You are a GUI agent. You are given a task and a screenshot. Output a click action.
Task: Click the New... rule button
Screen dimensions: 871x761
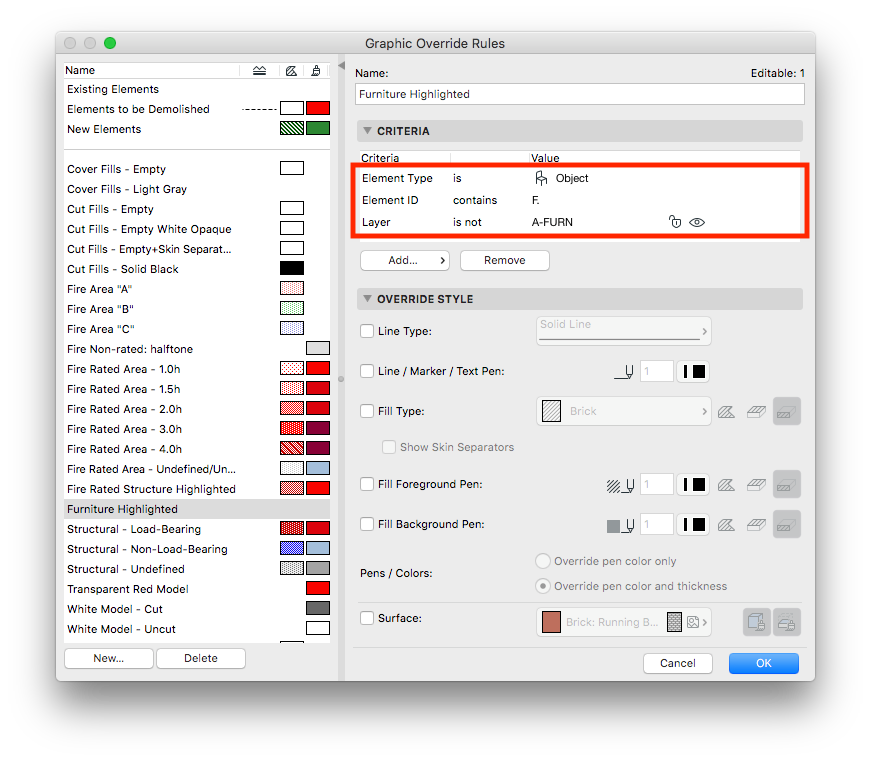[x=109, y=658]
